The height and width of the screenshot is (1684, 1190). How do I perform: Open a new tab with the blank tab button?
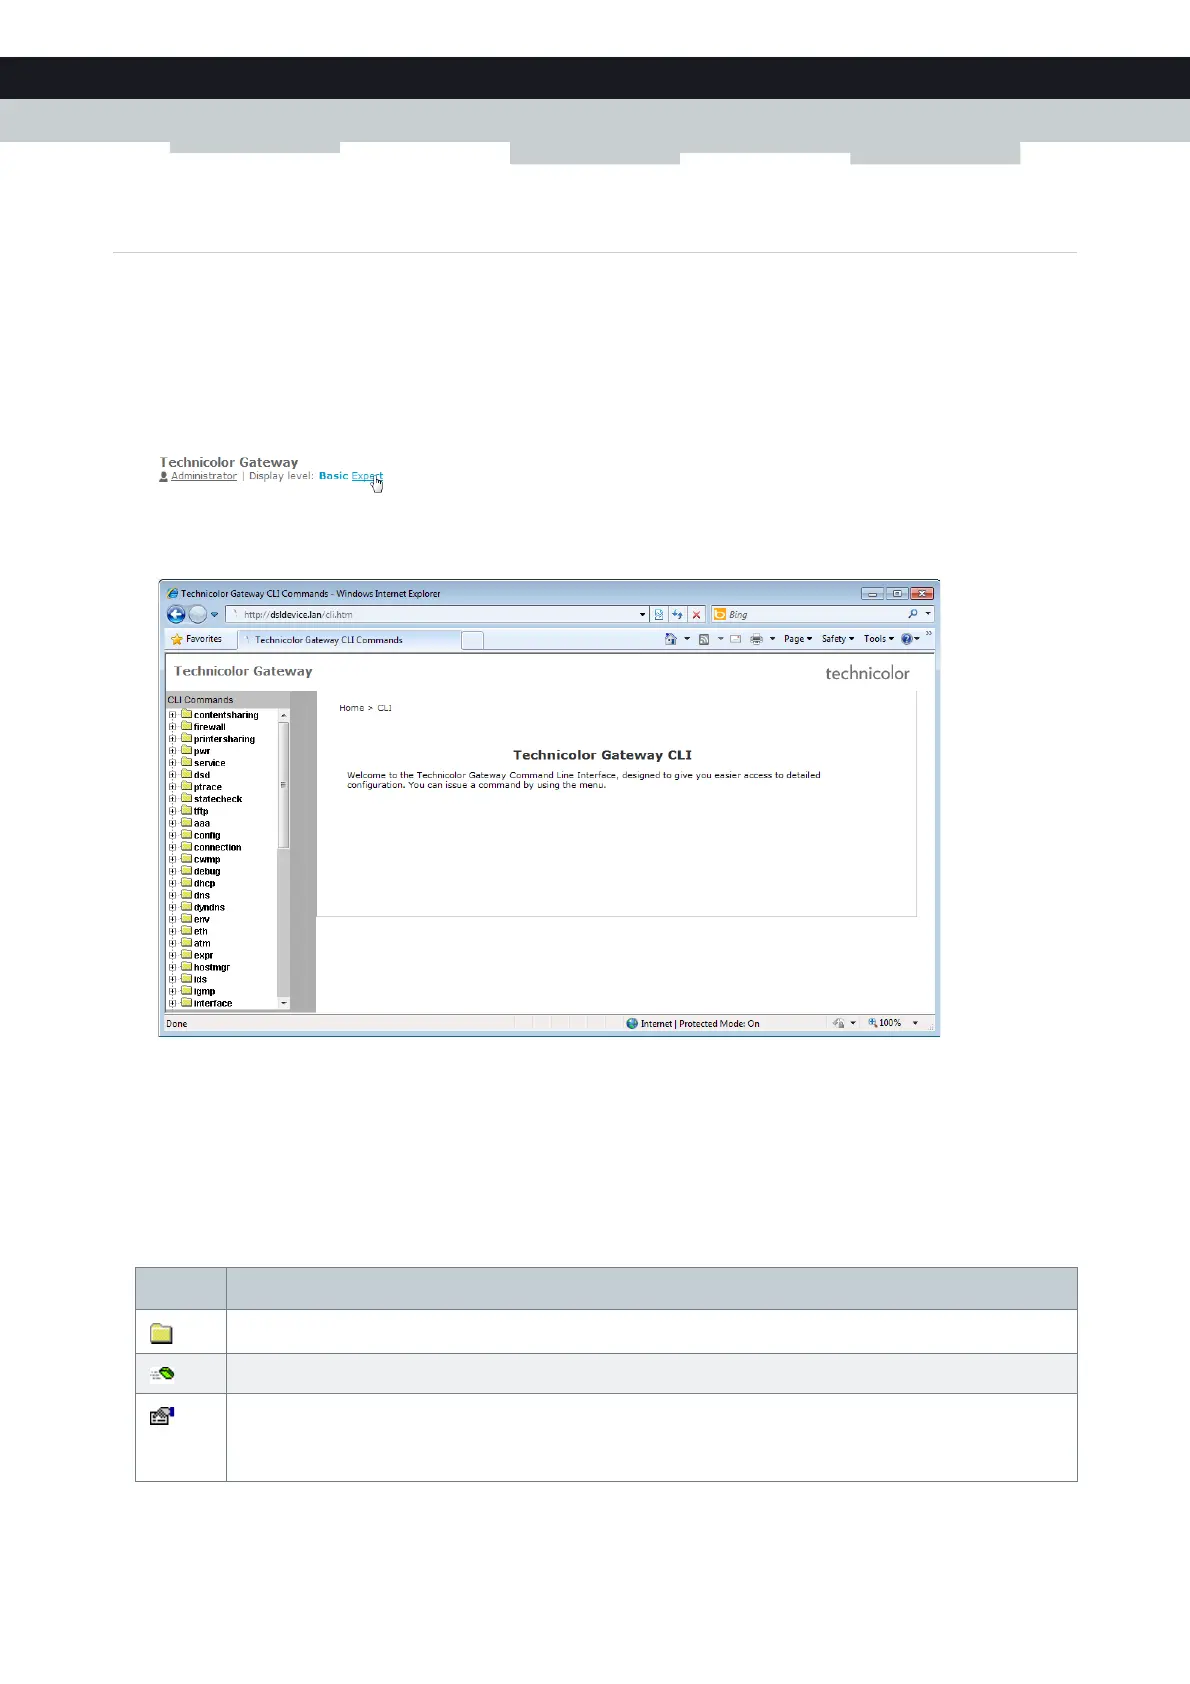472,640
